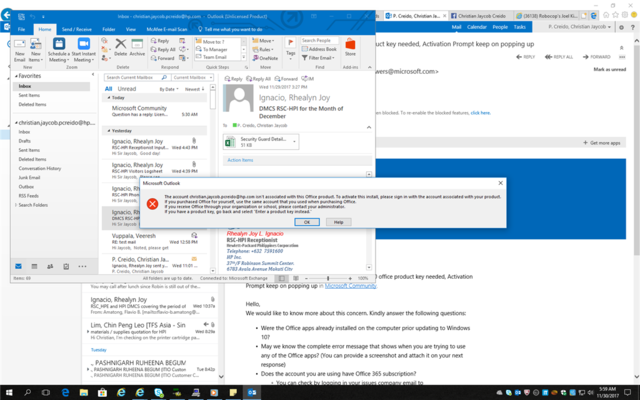Open the Drafts folder

pos(24,141)
